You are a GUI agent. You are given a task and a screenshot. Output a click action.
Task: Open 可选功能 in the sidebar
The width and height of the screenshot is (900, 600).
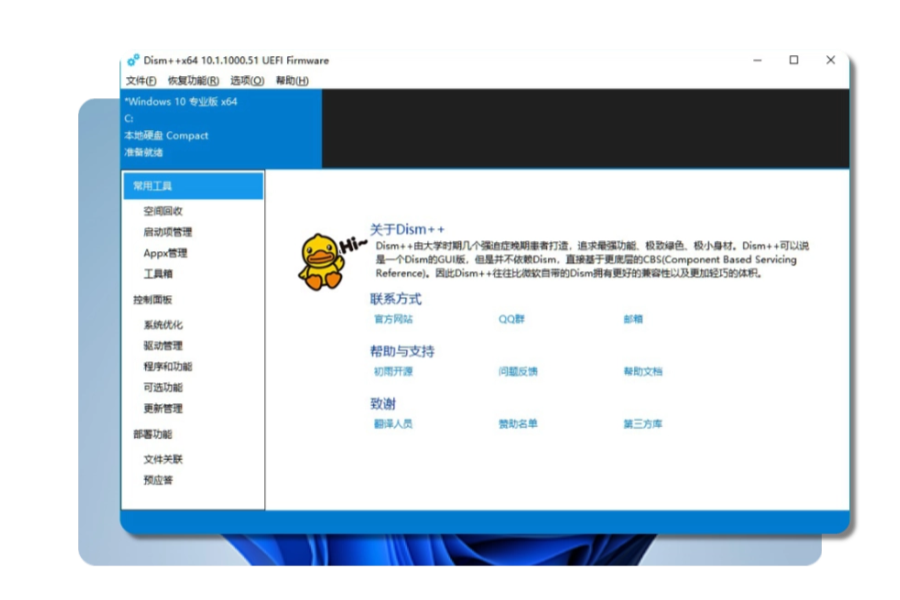[x=163, y=388]
